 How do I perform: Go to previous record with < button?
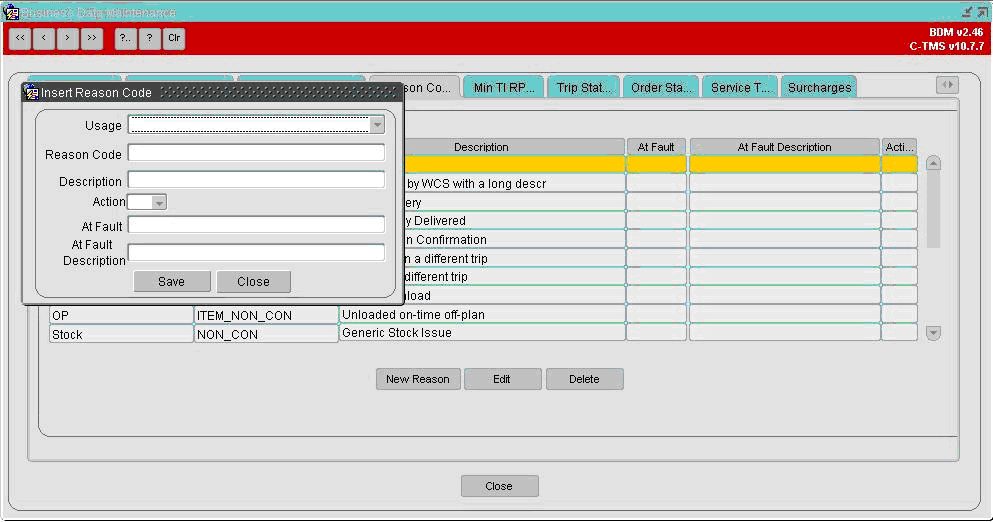coord(44,38)
